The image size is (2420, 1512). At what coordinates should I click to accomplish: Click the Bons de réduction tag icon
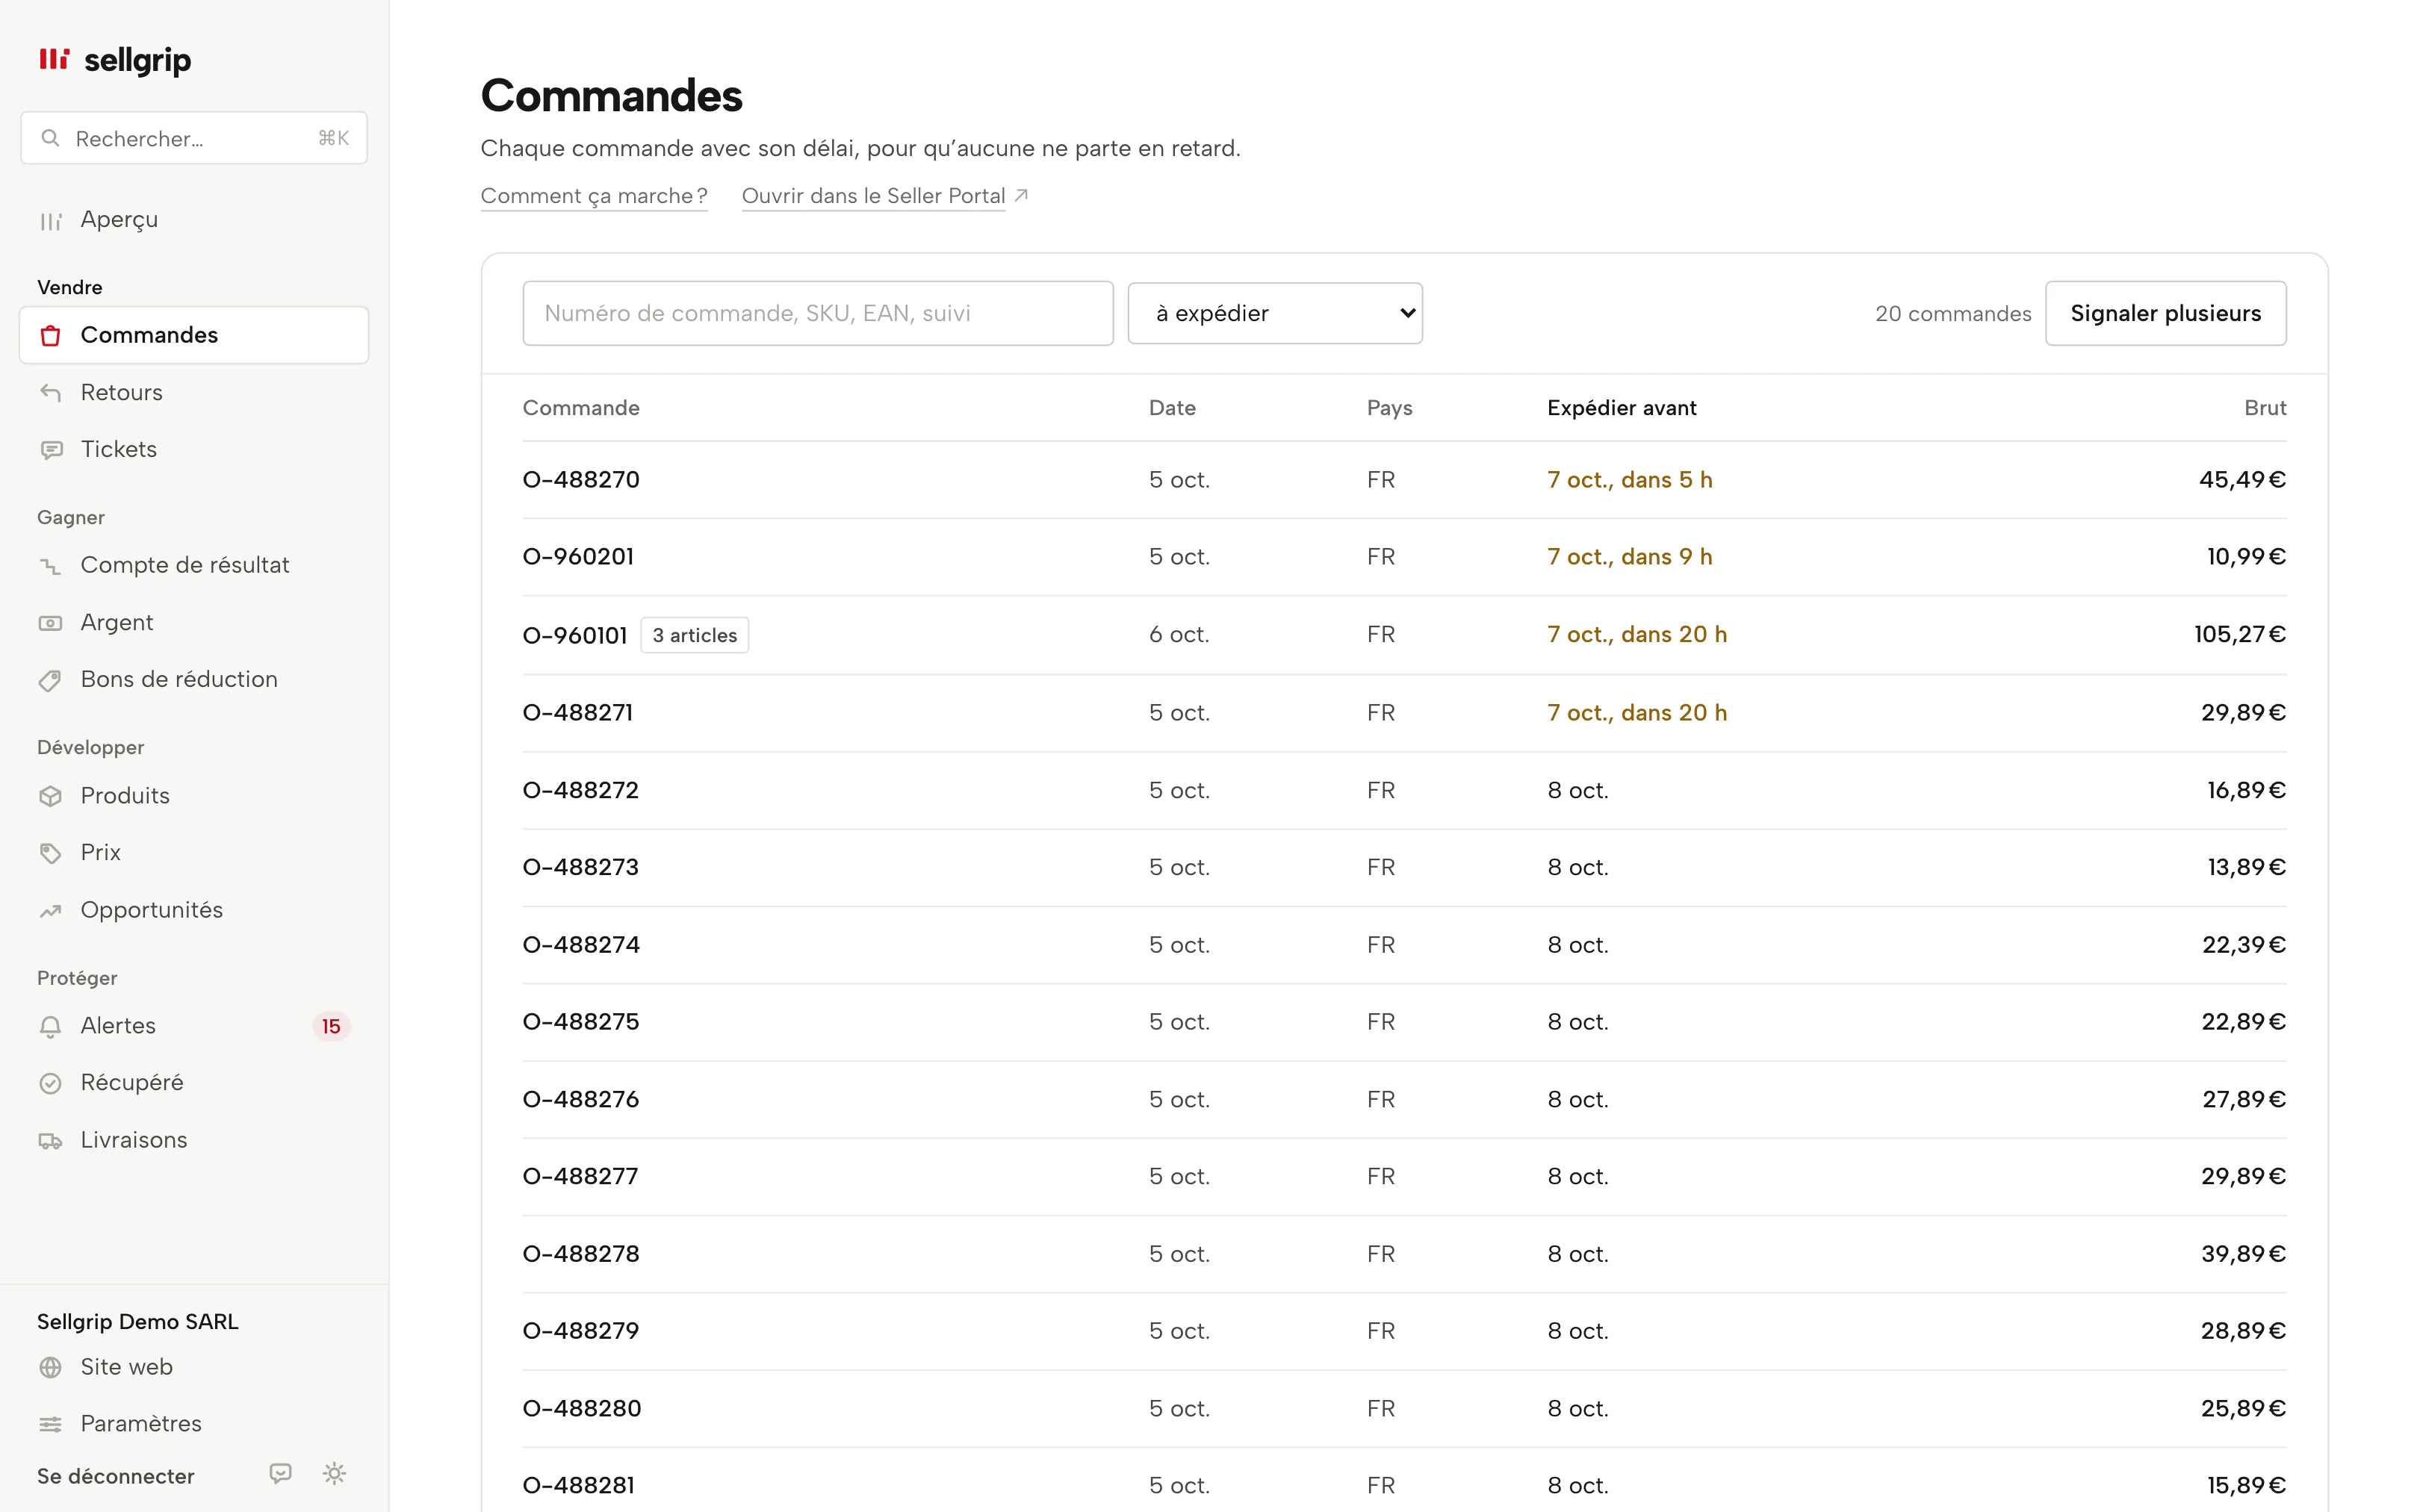click(51, 680)
